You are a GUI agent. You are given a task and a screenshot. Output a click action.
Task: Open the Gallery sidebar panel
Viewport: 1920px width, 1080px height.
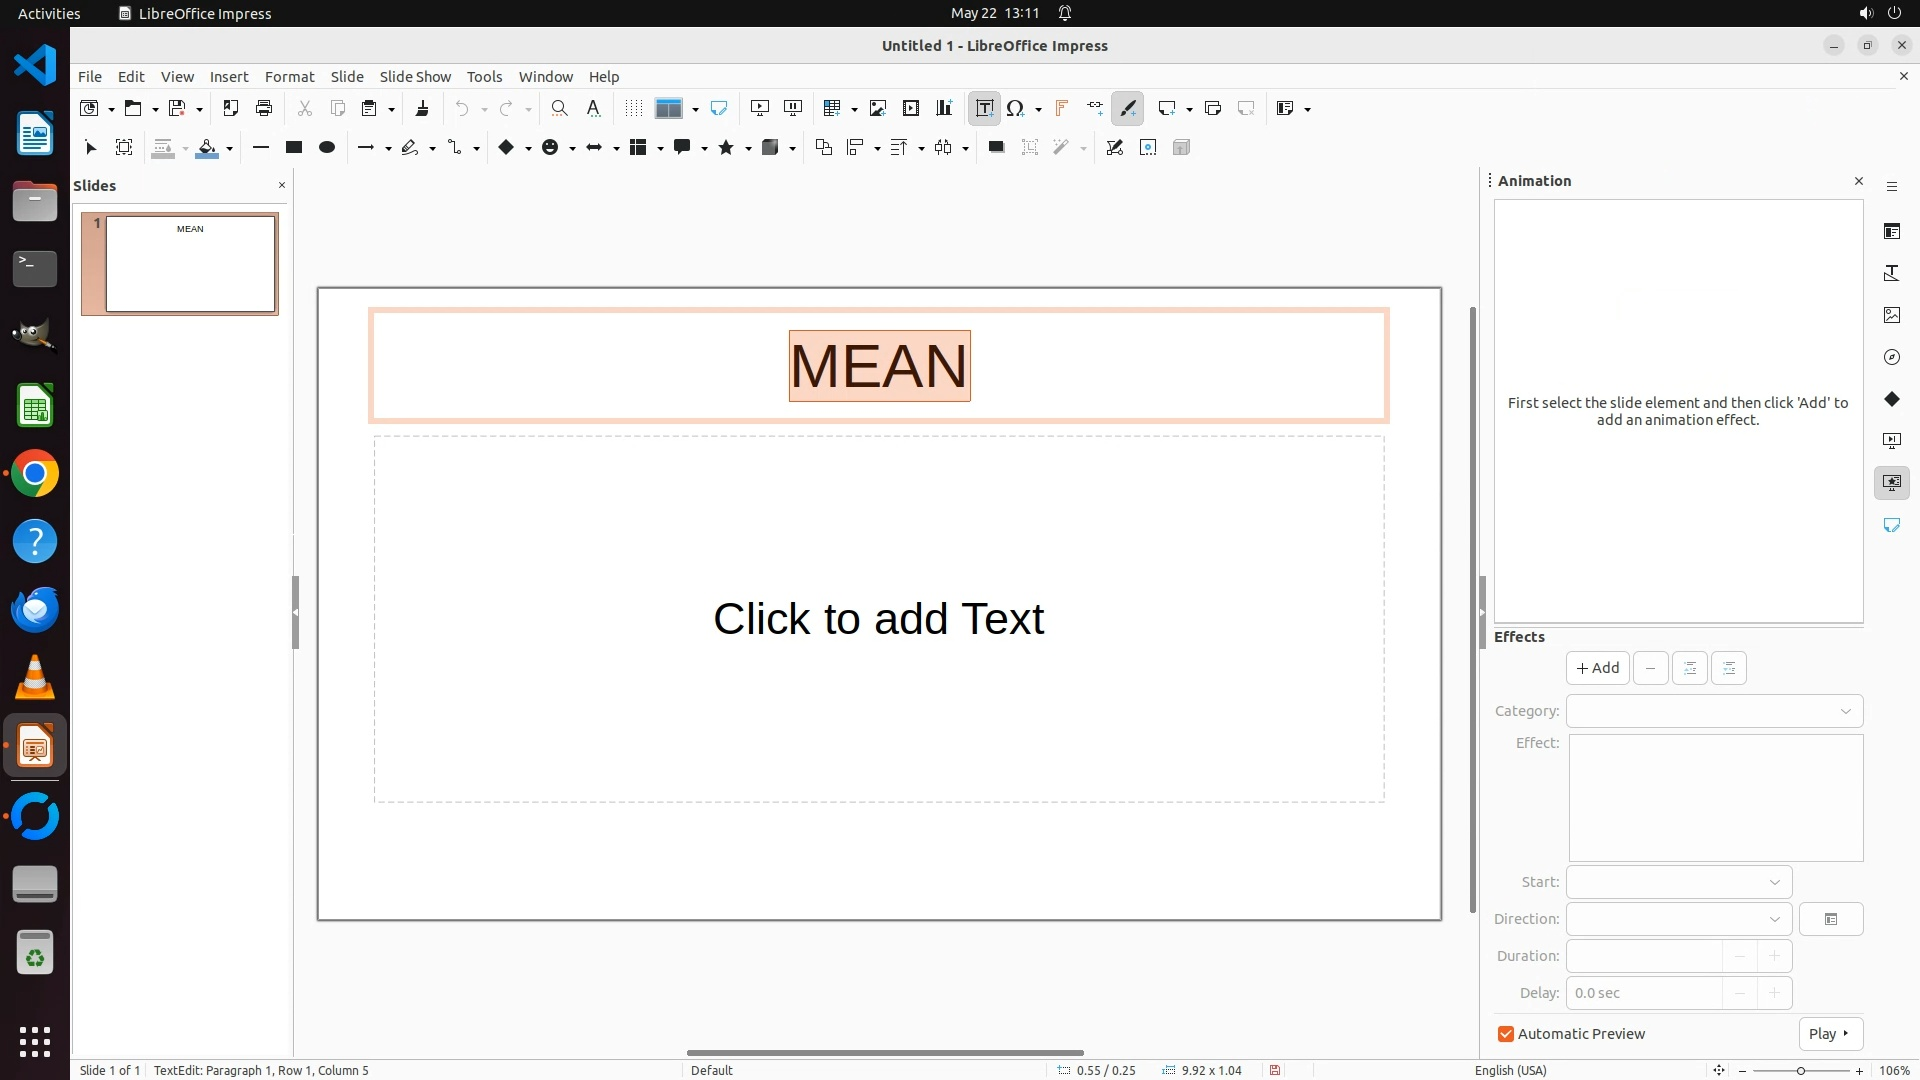pos(1891,315)
